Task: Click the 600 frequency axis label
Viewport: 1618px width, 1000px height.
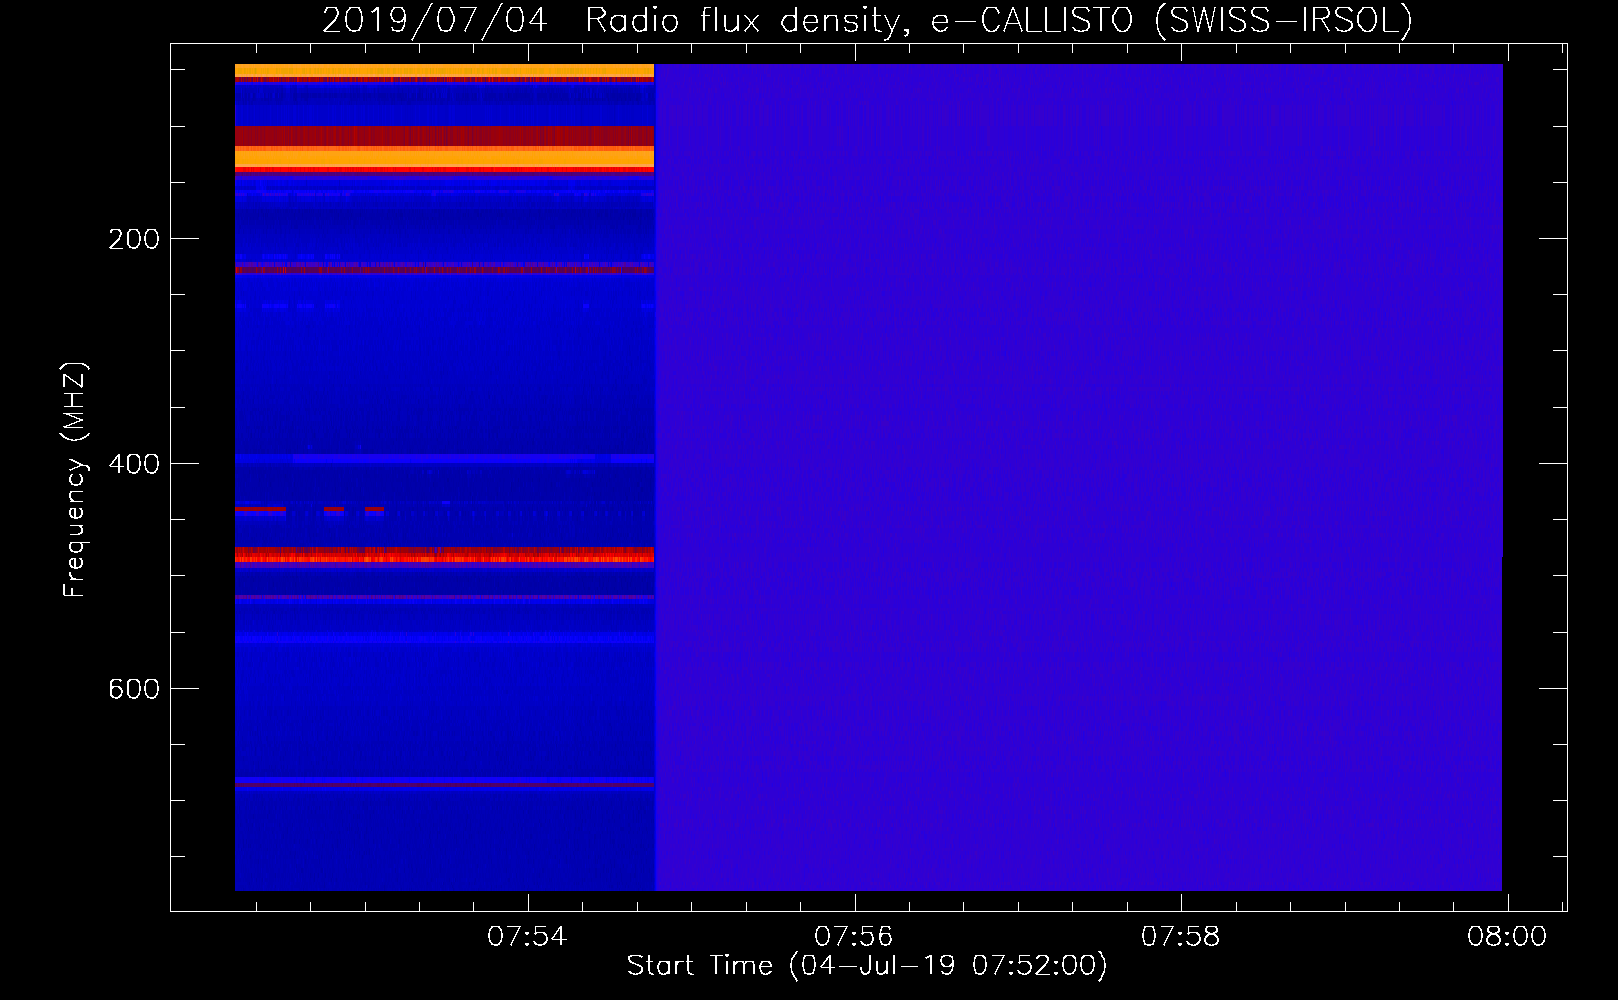Action: pyautogui.click(x=134, y=689)
